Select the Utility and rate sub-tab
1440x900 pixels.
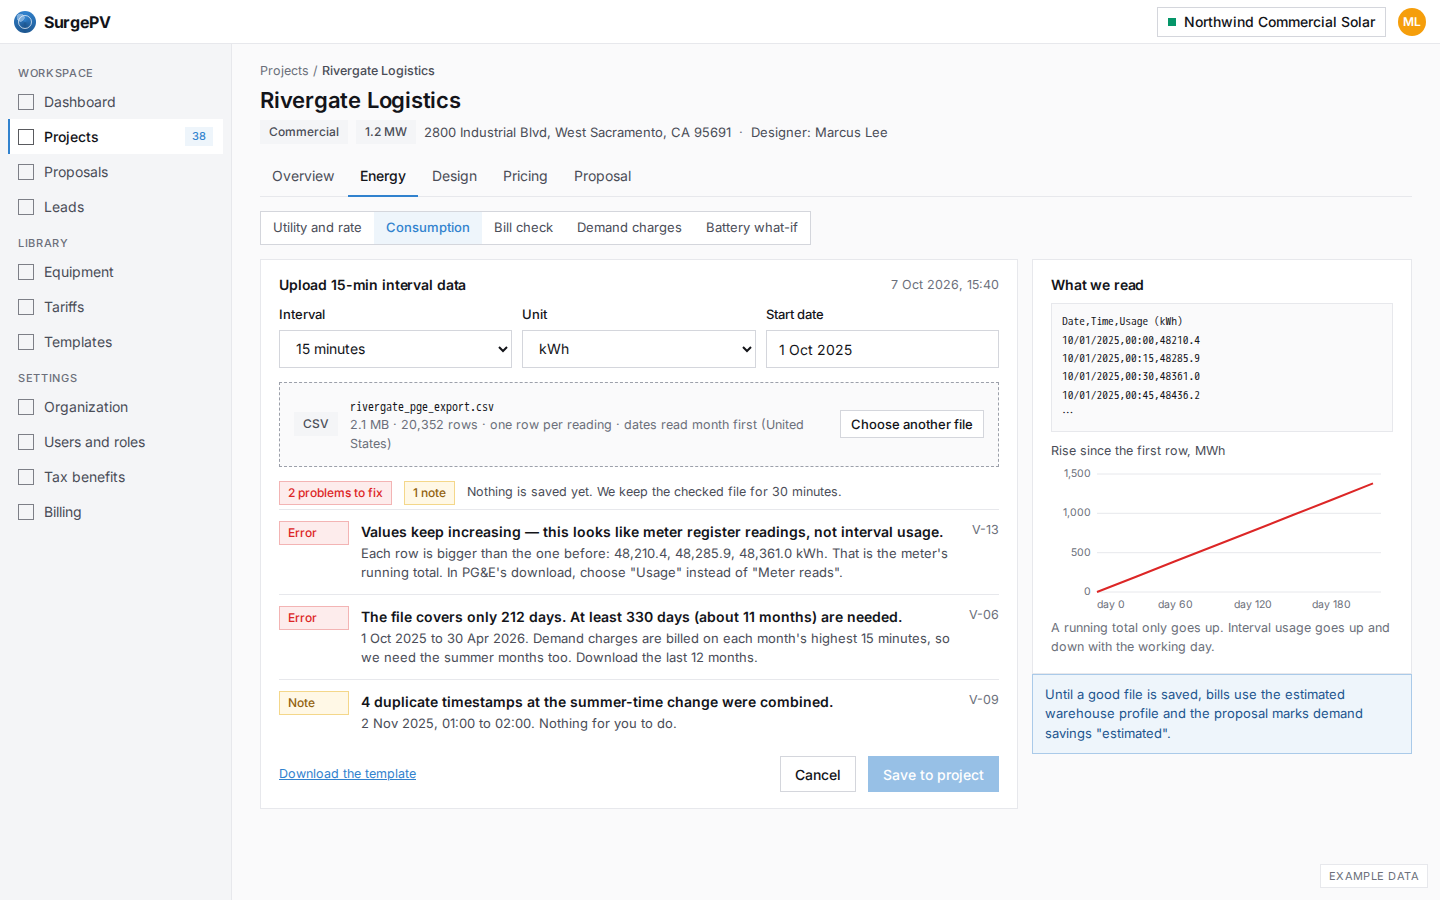(x=317, y=228)
